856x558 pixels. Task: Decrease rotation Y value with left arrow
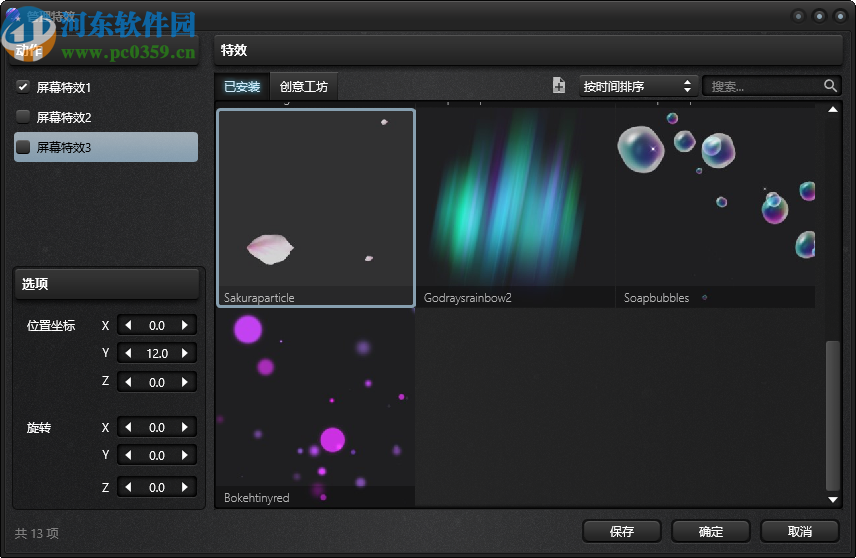[x=128, y=455]
